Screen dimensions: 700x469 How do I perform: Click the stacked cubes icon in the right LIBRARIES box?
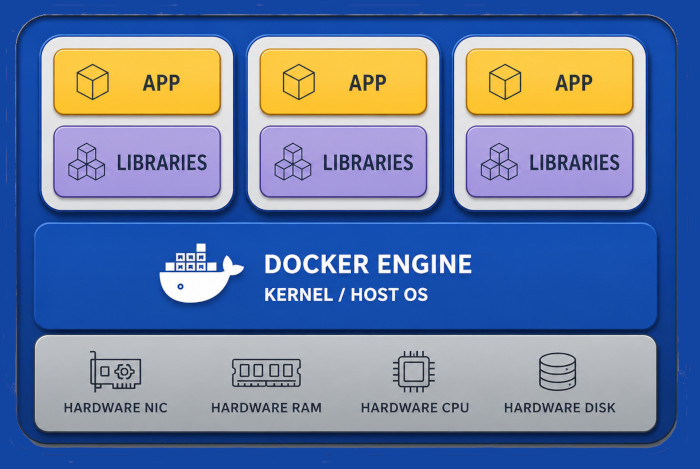click(499, 162)
